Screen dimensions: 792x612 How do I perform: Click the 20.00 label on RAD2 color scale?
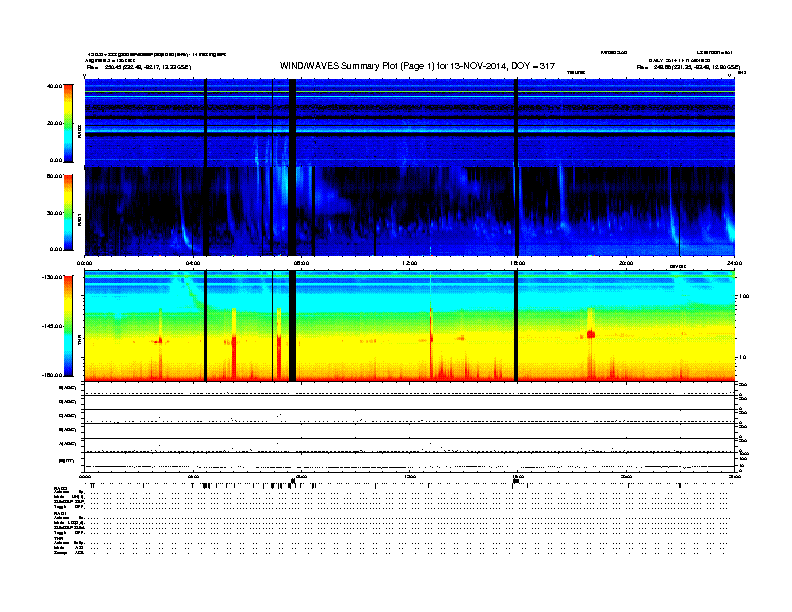click(x=54, y=123)
